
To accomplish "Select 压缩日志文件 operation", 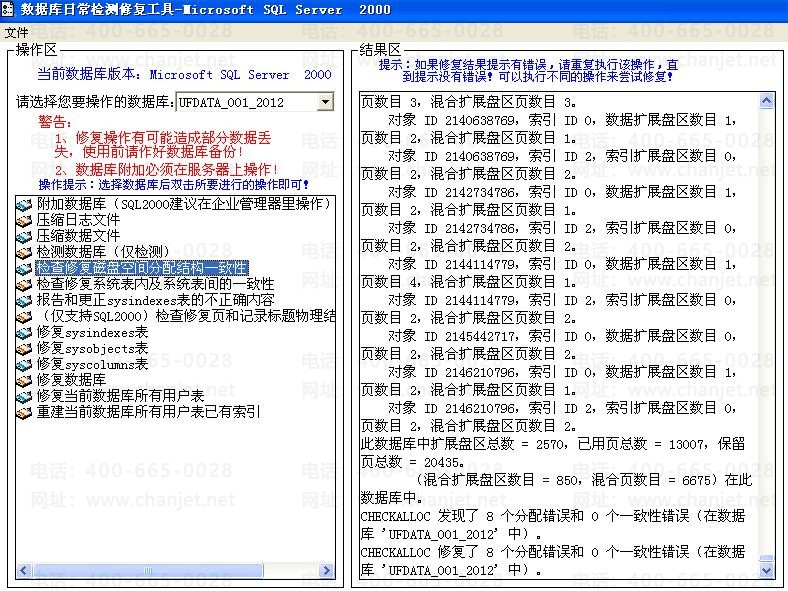I will click(78, 220).
